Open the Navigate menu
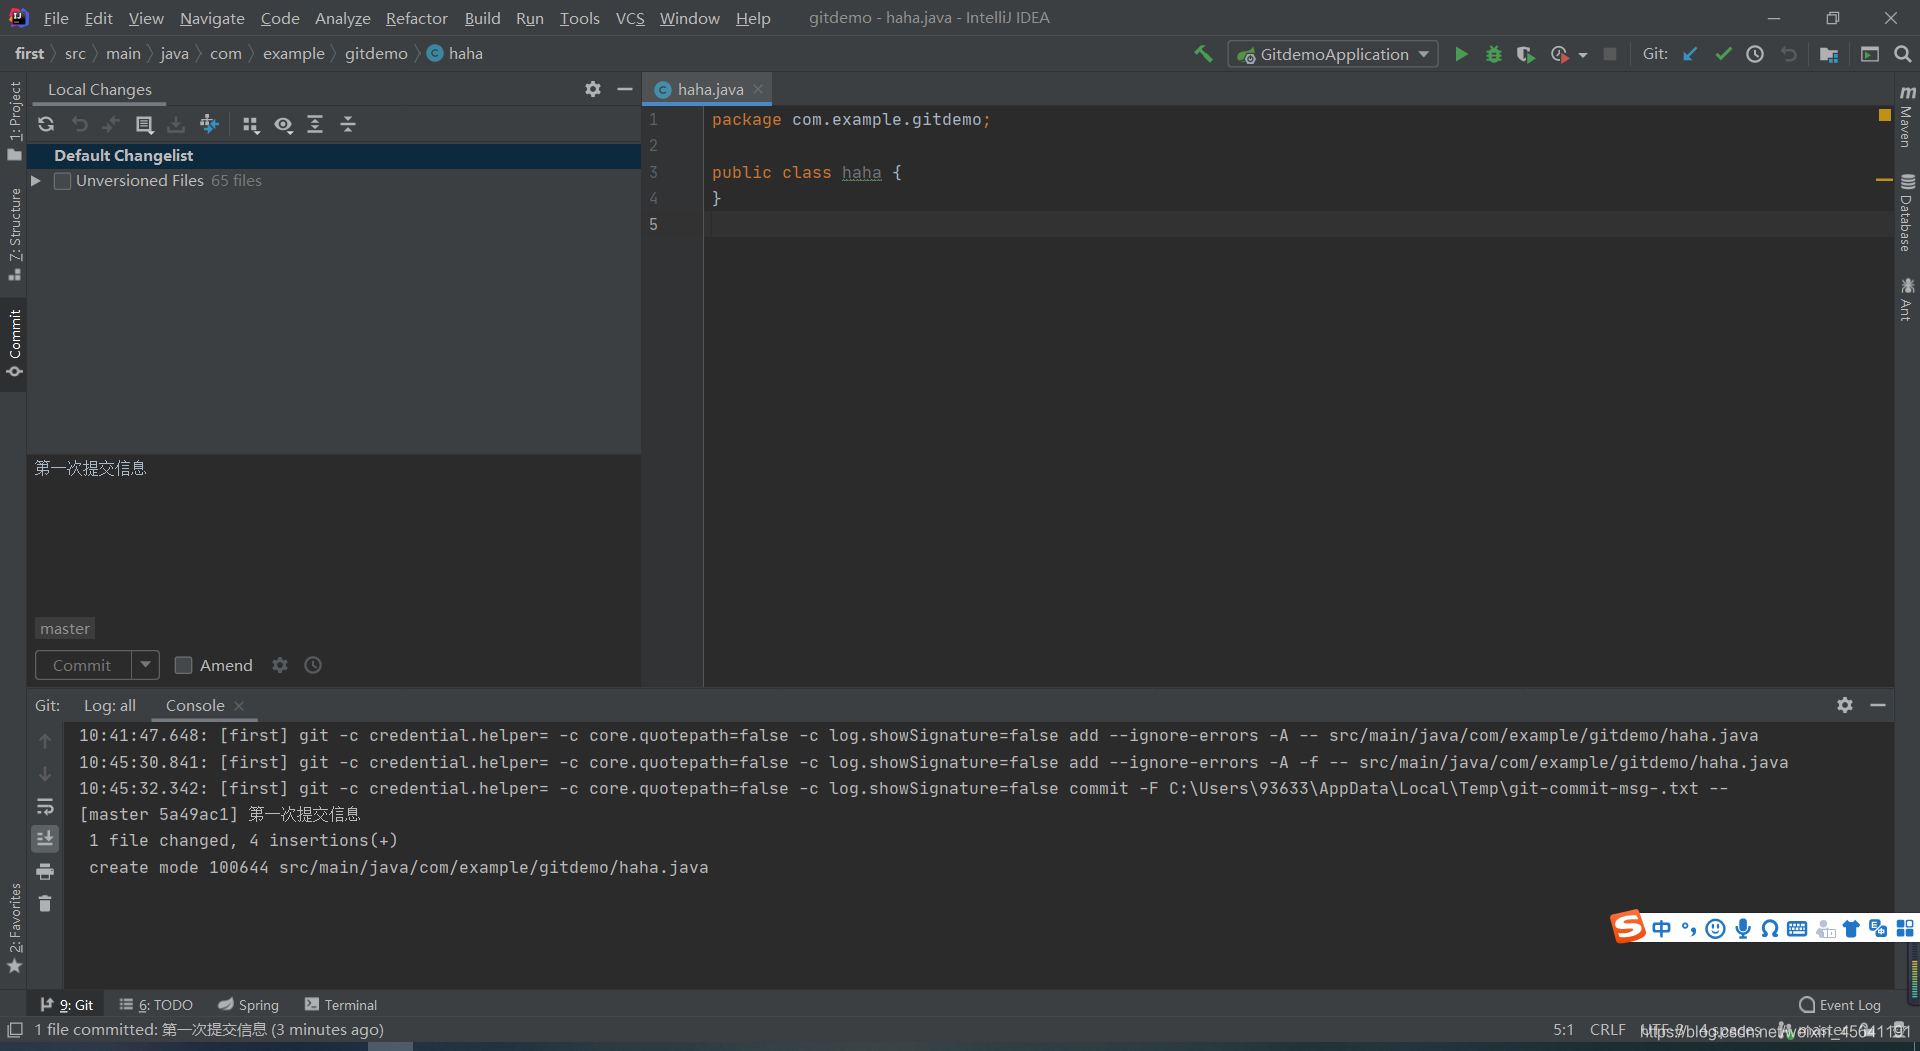 [212, 18]
